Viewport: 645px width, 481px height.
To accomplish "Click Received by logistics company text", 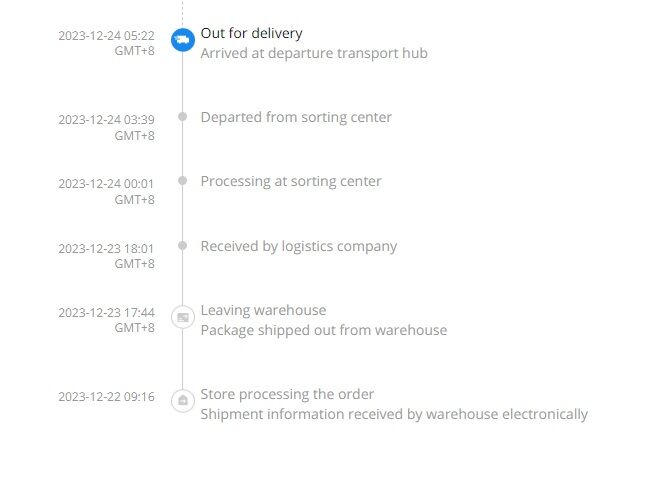I will click(299, 246).
